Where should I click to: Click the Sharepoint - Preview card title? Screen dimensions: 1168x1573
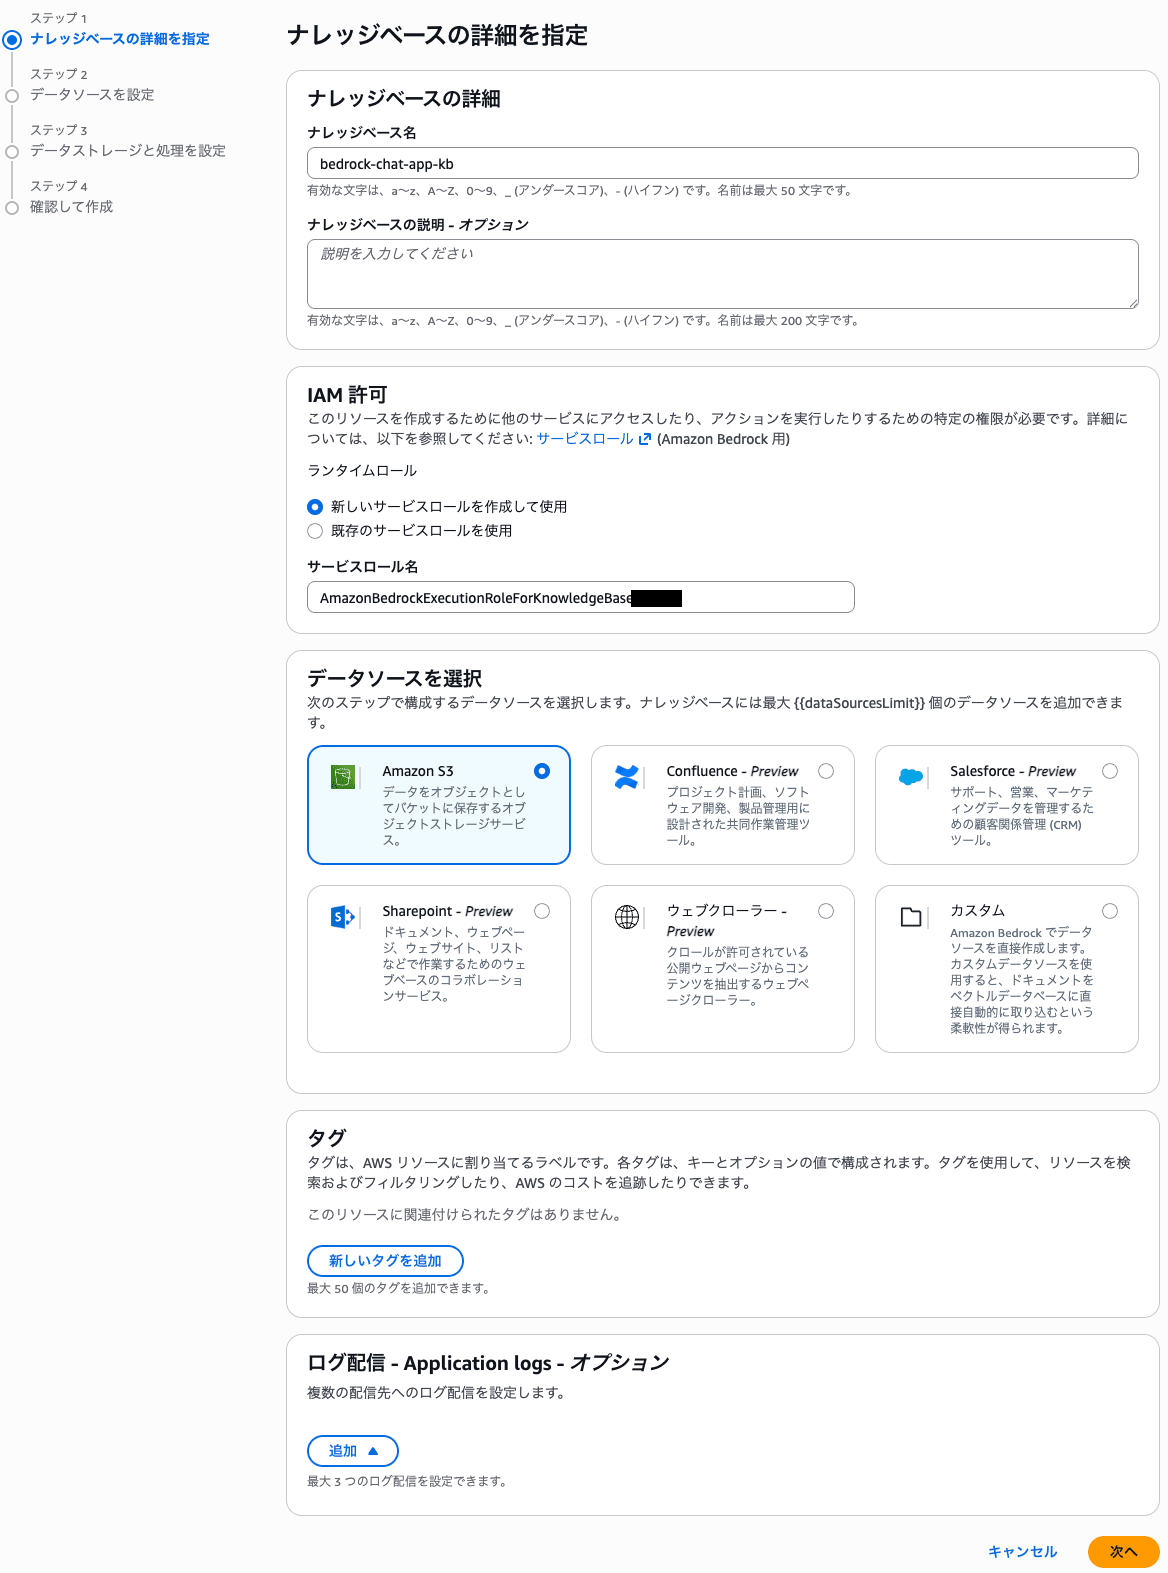(447, 911)
